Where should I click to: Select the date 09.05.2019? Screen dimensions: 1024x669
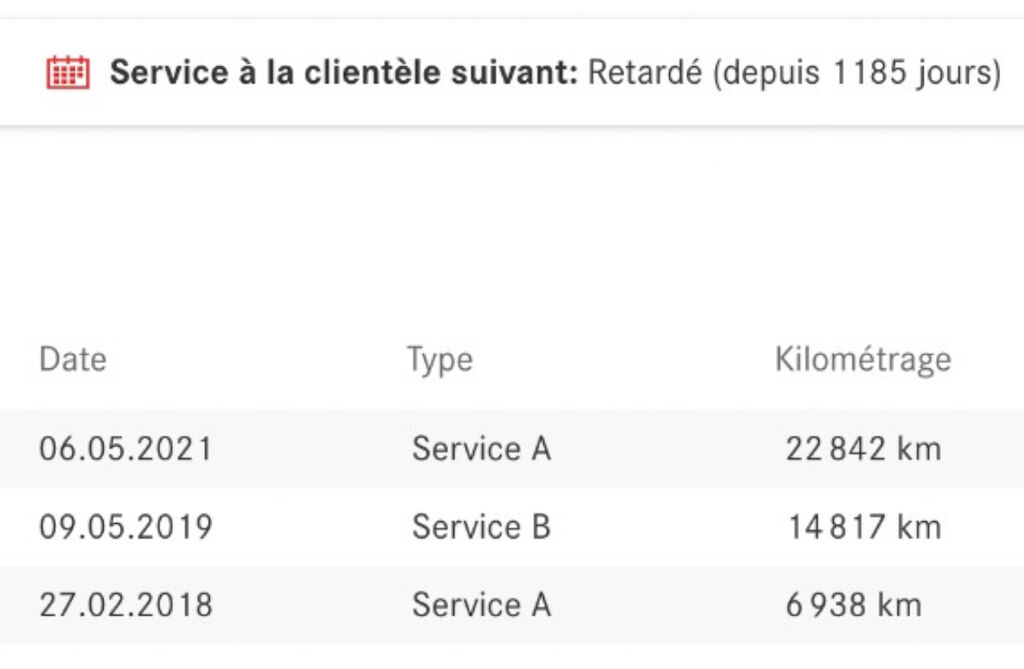(x=126, y=527)
